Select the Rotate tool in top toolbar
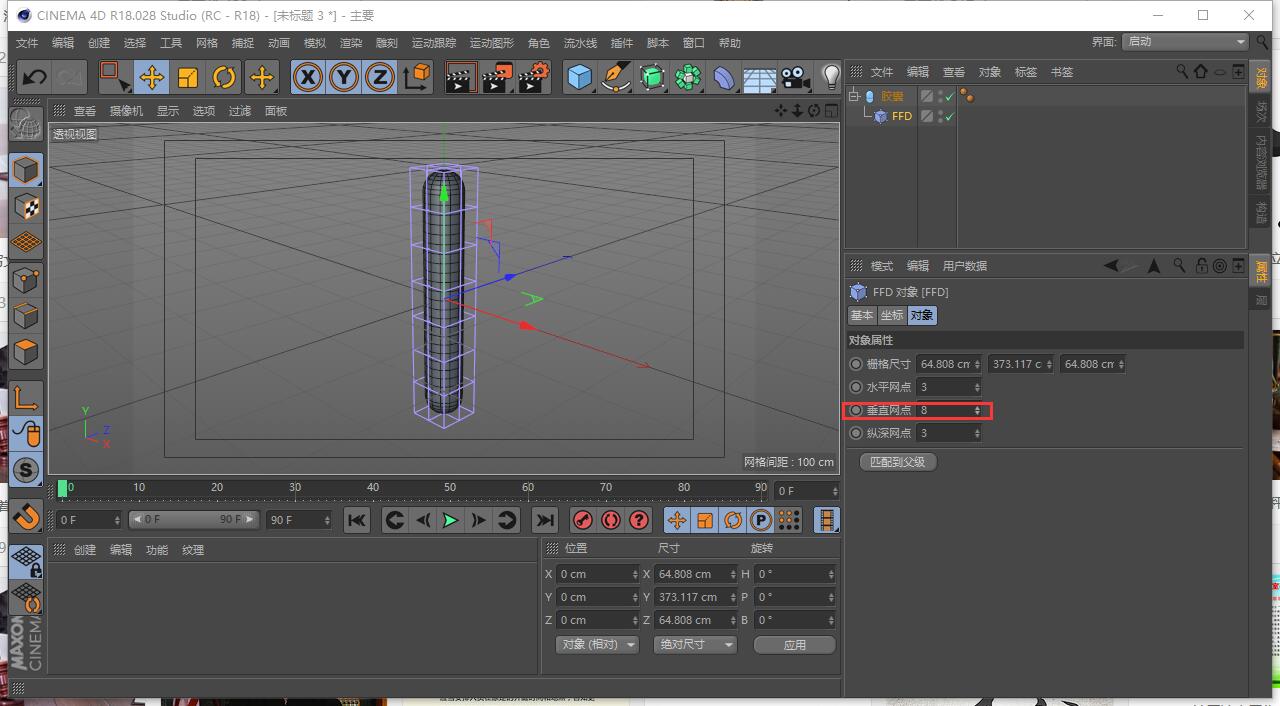1280x706 pixels. (224, 77)
